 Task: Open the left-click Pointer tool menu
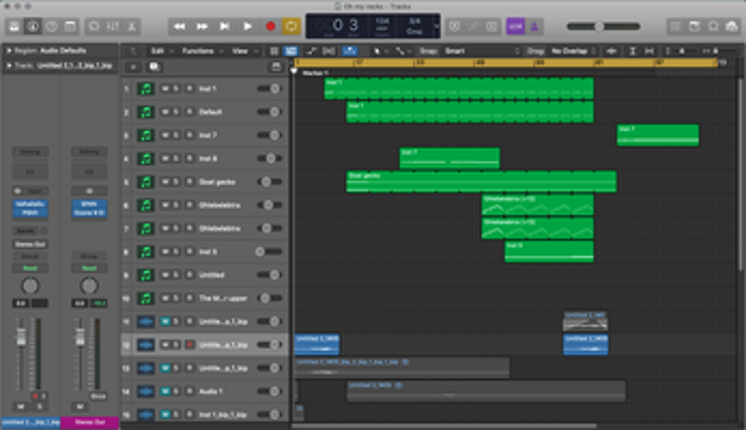click(x=379, y=51)
